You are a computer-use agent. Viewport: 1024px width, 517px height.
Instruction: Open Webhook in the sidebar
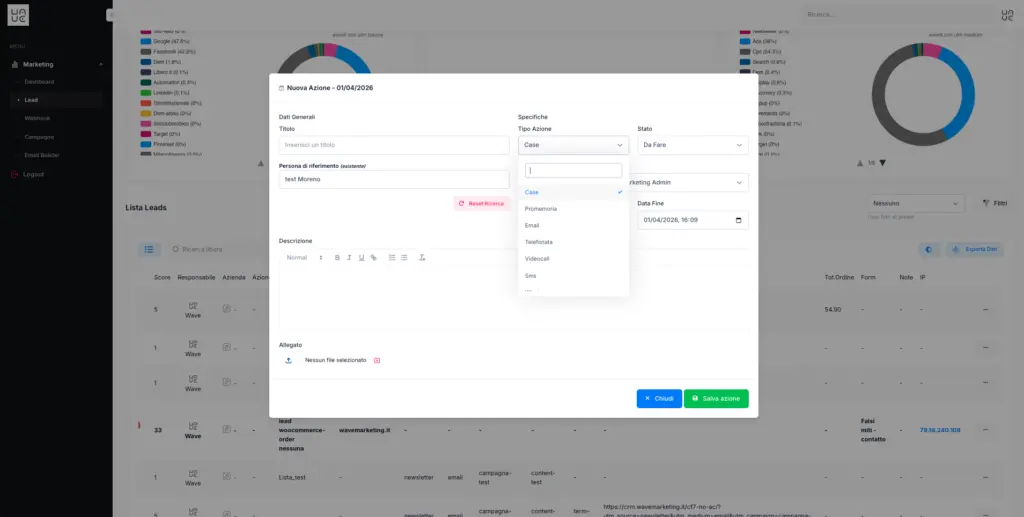(x=37, y=119)
